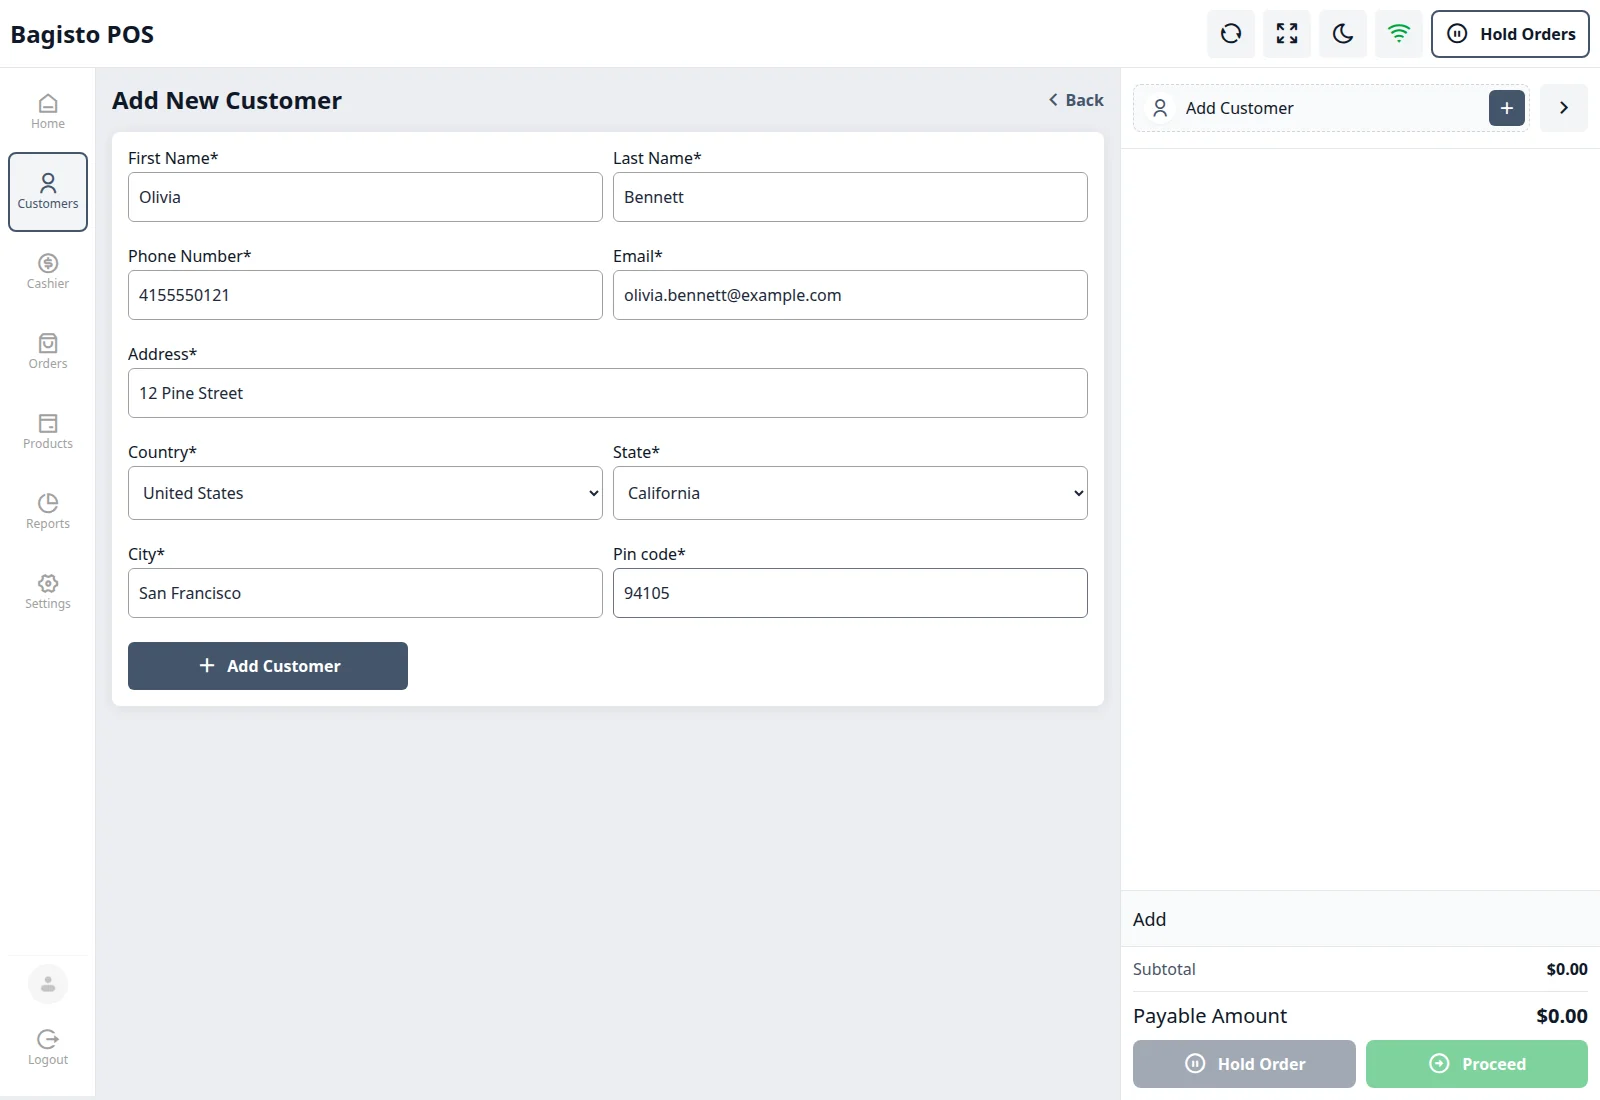Click Add Customer text in cart panel

[1239, 108]
